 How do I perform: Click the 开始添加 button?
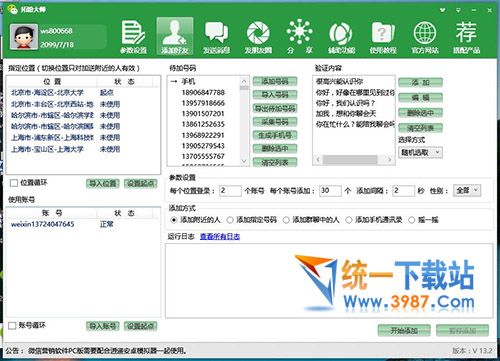pyautogui.click(x=404, y=331)
